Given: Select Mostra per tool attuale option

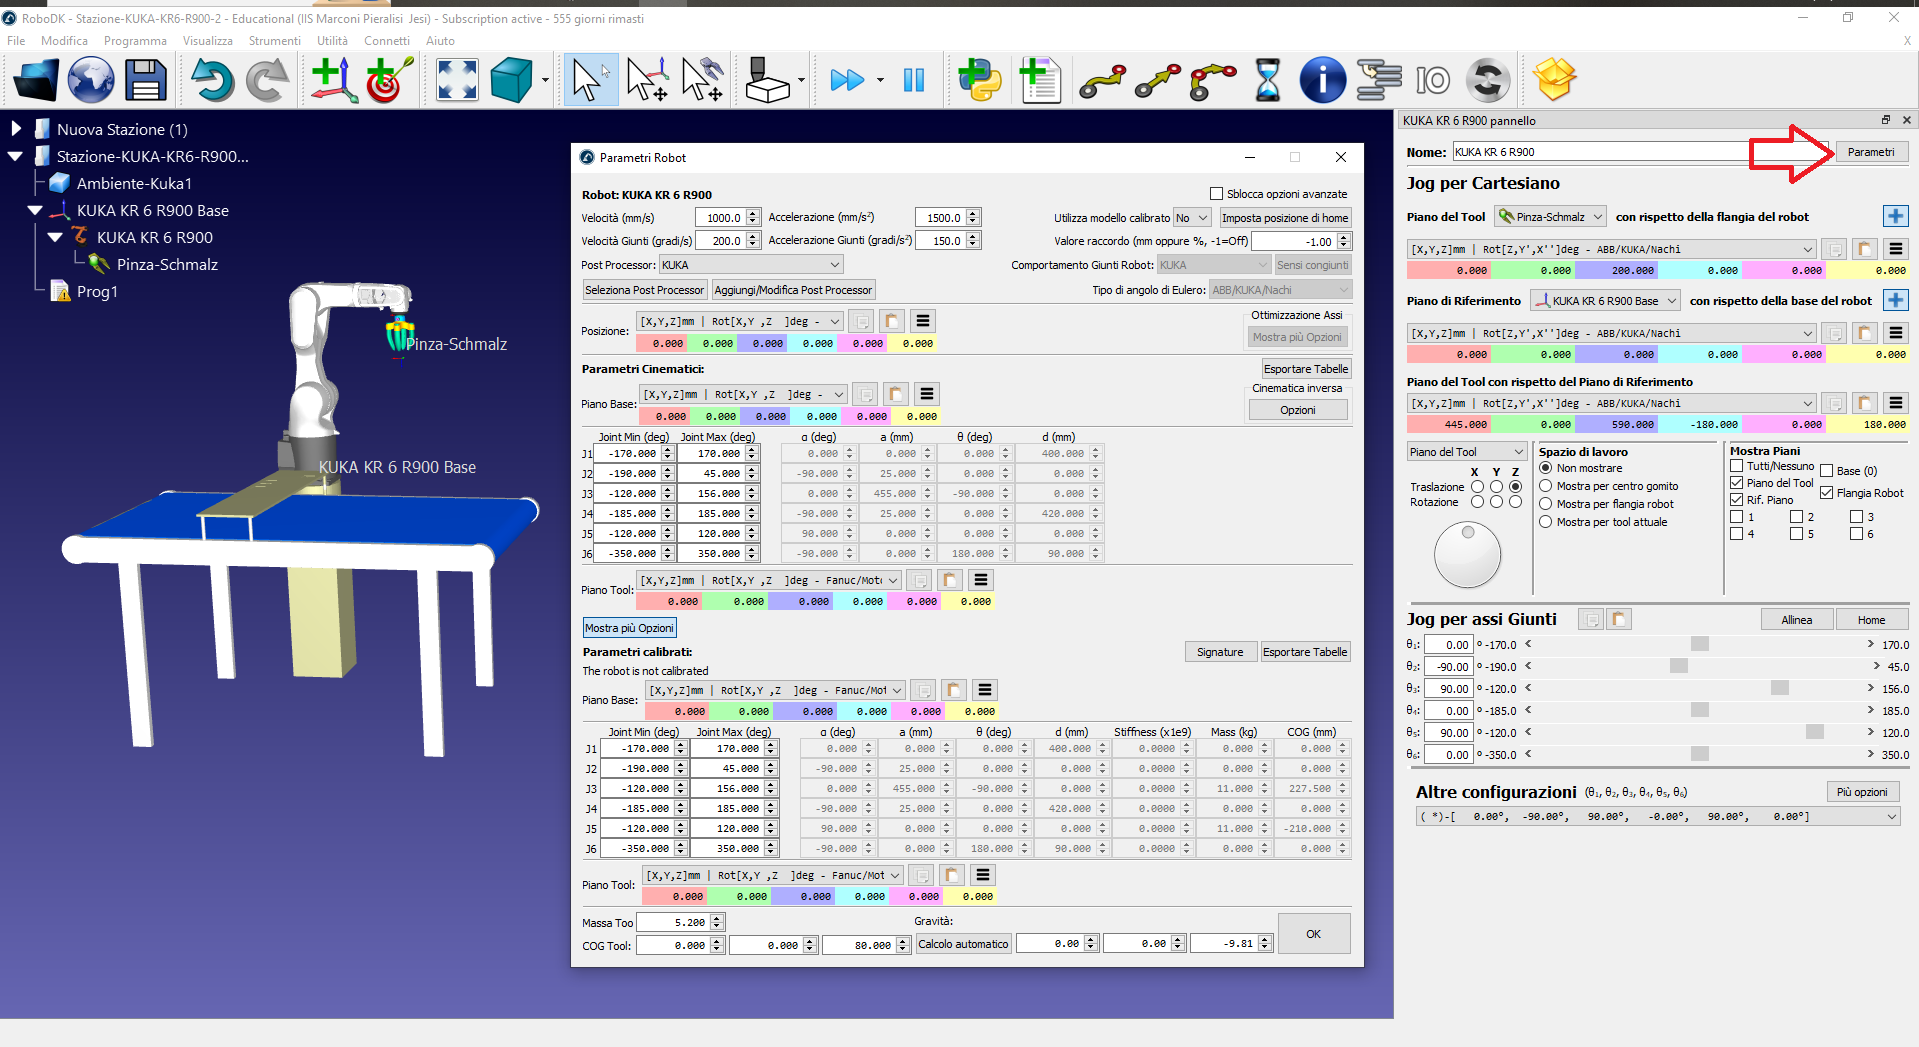Looking at the screenshot, I should [1546, 522].
